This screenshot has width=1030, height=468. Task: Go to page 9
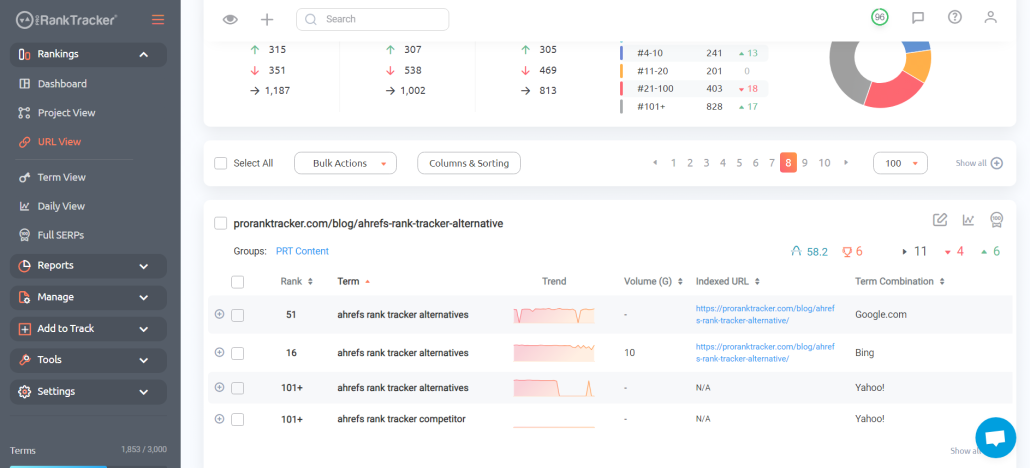coord(805,163)
